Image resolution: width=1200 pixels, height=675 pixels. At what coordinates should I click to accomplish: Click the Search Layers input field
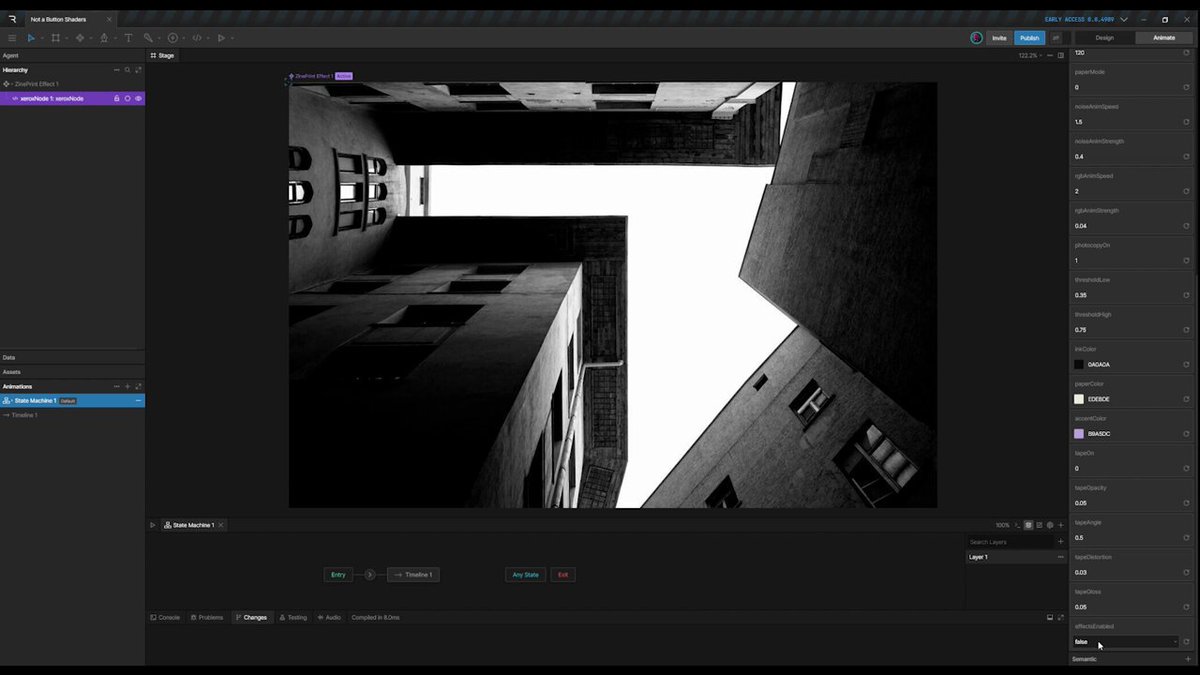(x=1010, y=542)
